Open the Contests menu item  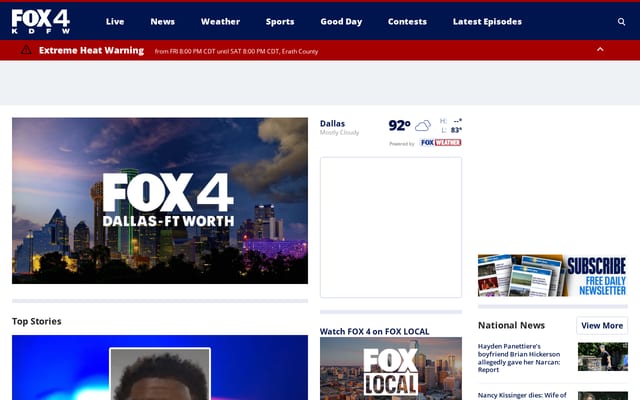click(x=407, y=22)
